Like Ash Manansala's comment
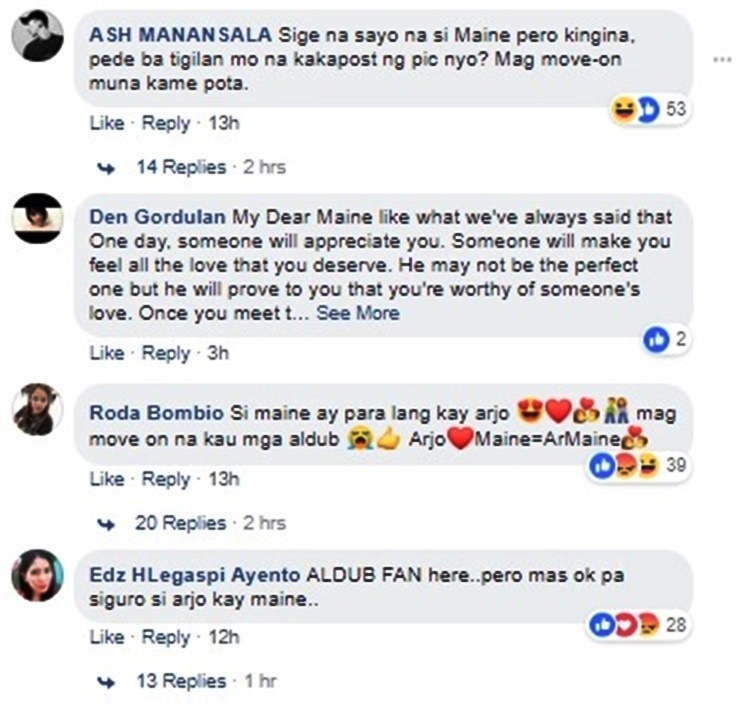 point(106,123)
